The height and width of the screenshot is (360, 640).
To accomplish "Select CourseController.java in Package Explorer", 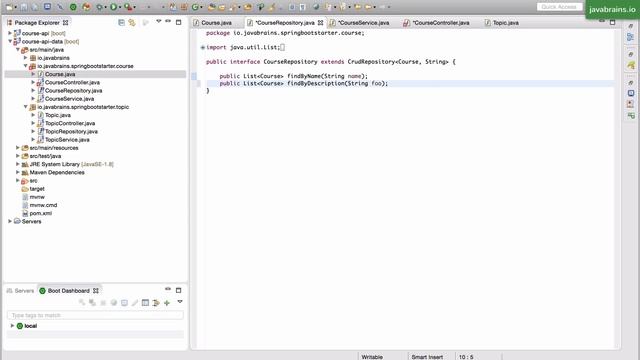I will click(x=72, y=82).
